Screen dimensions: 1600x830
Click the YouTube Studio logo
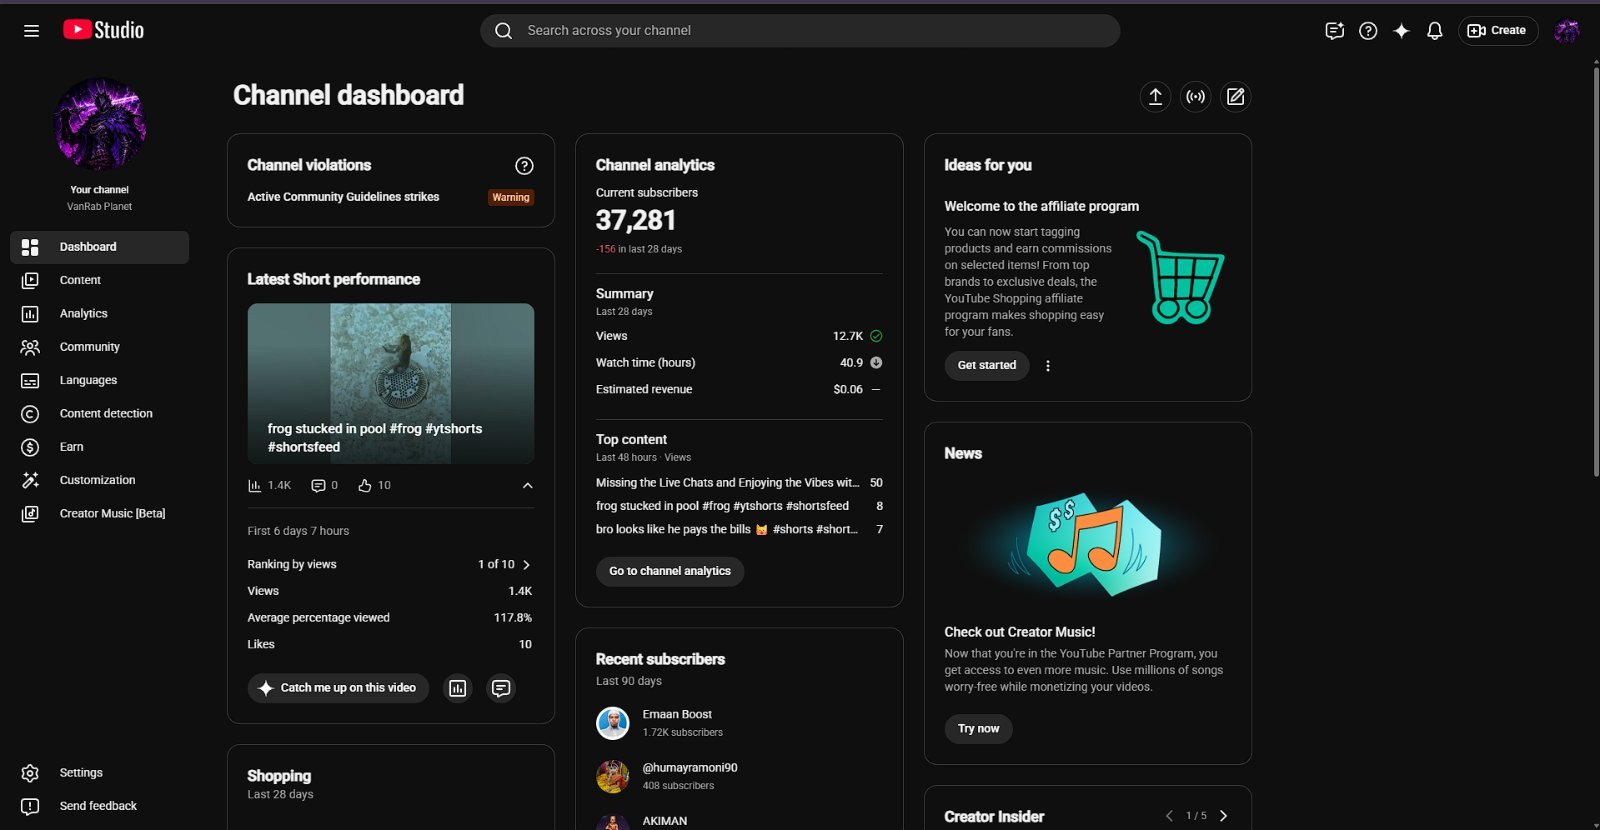pos(104,30)
